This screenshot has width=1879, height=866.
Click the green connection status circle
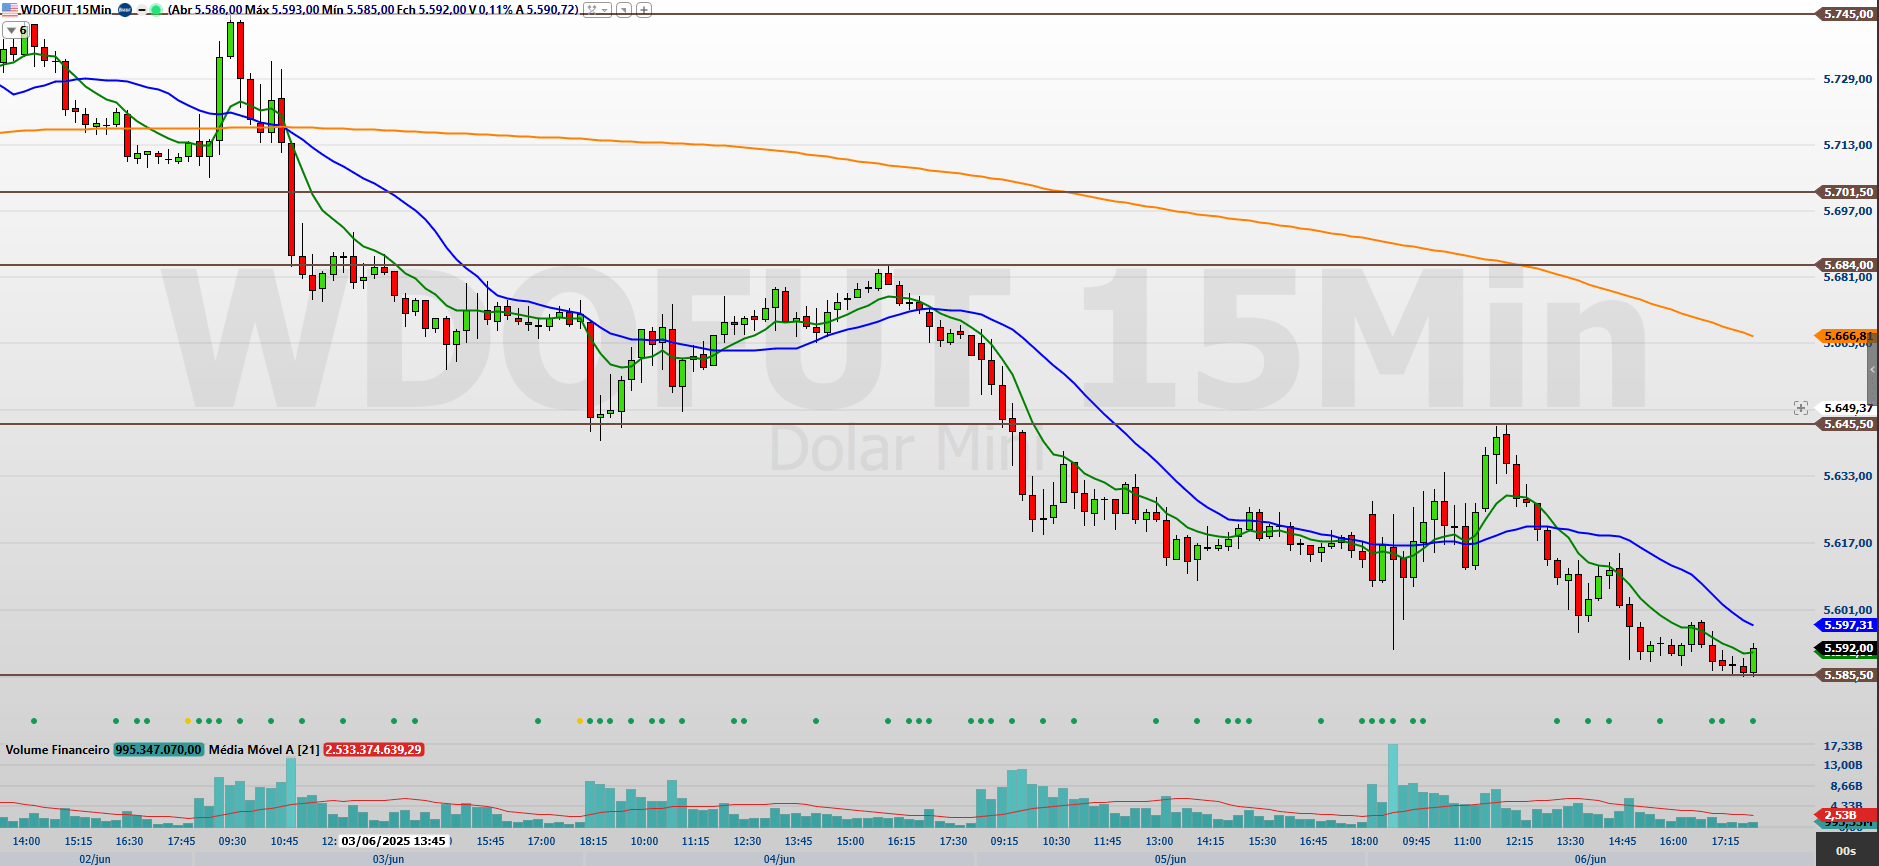156,10
